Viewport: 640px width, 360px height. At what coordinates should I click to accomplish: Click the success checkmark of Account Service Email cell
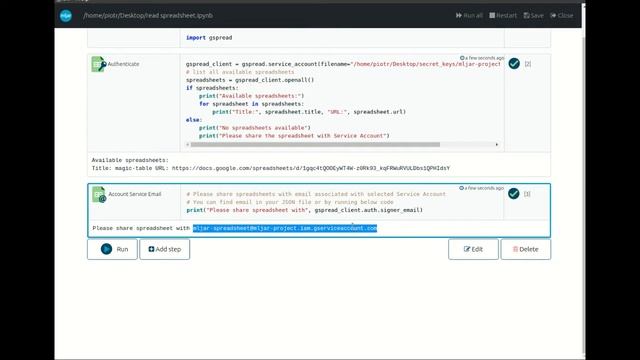513,193
